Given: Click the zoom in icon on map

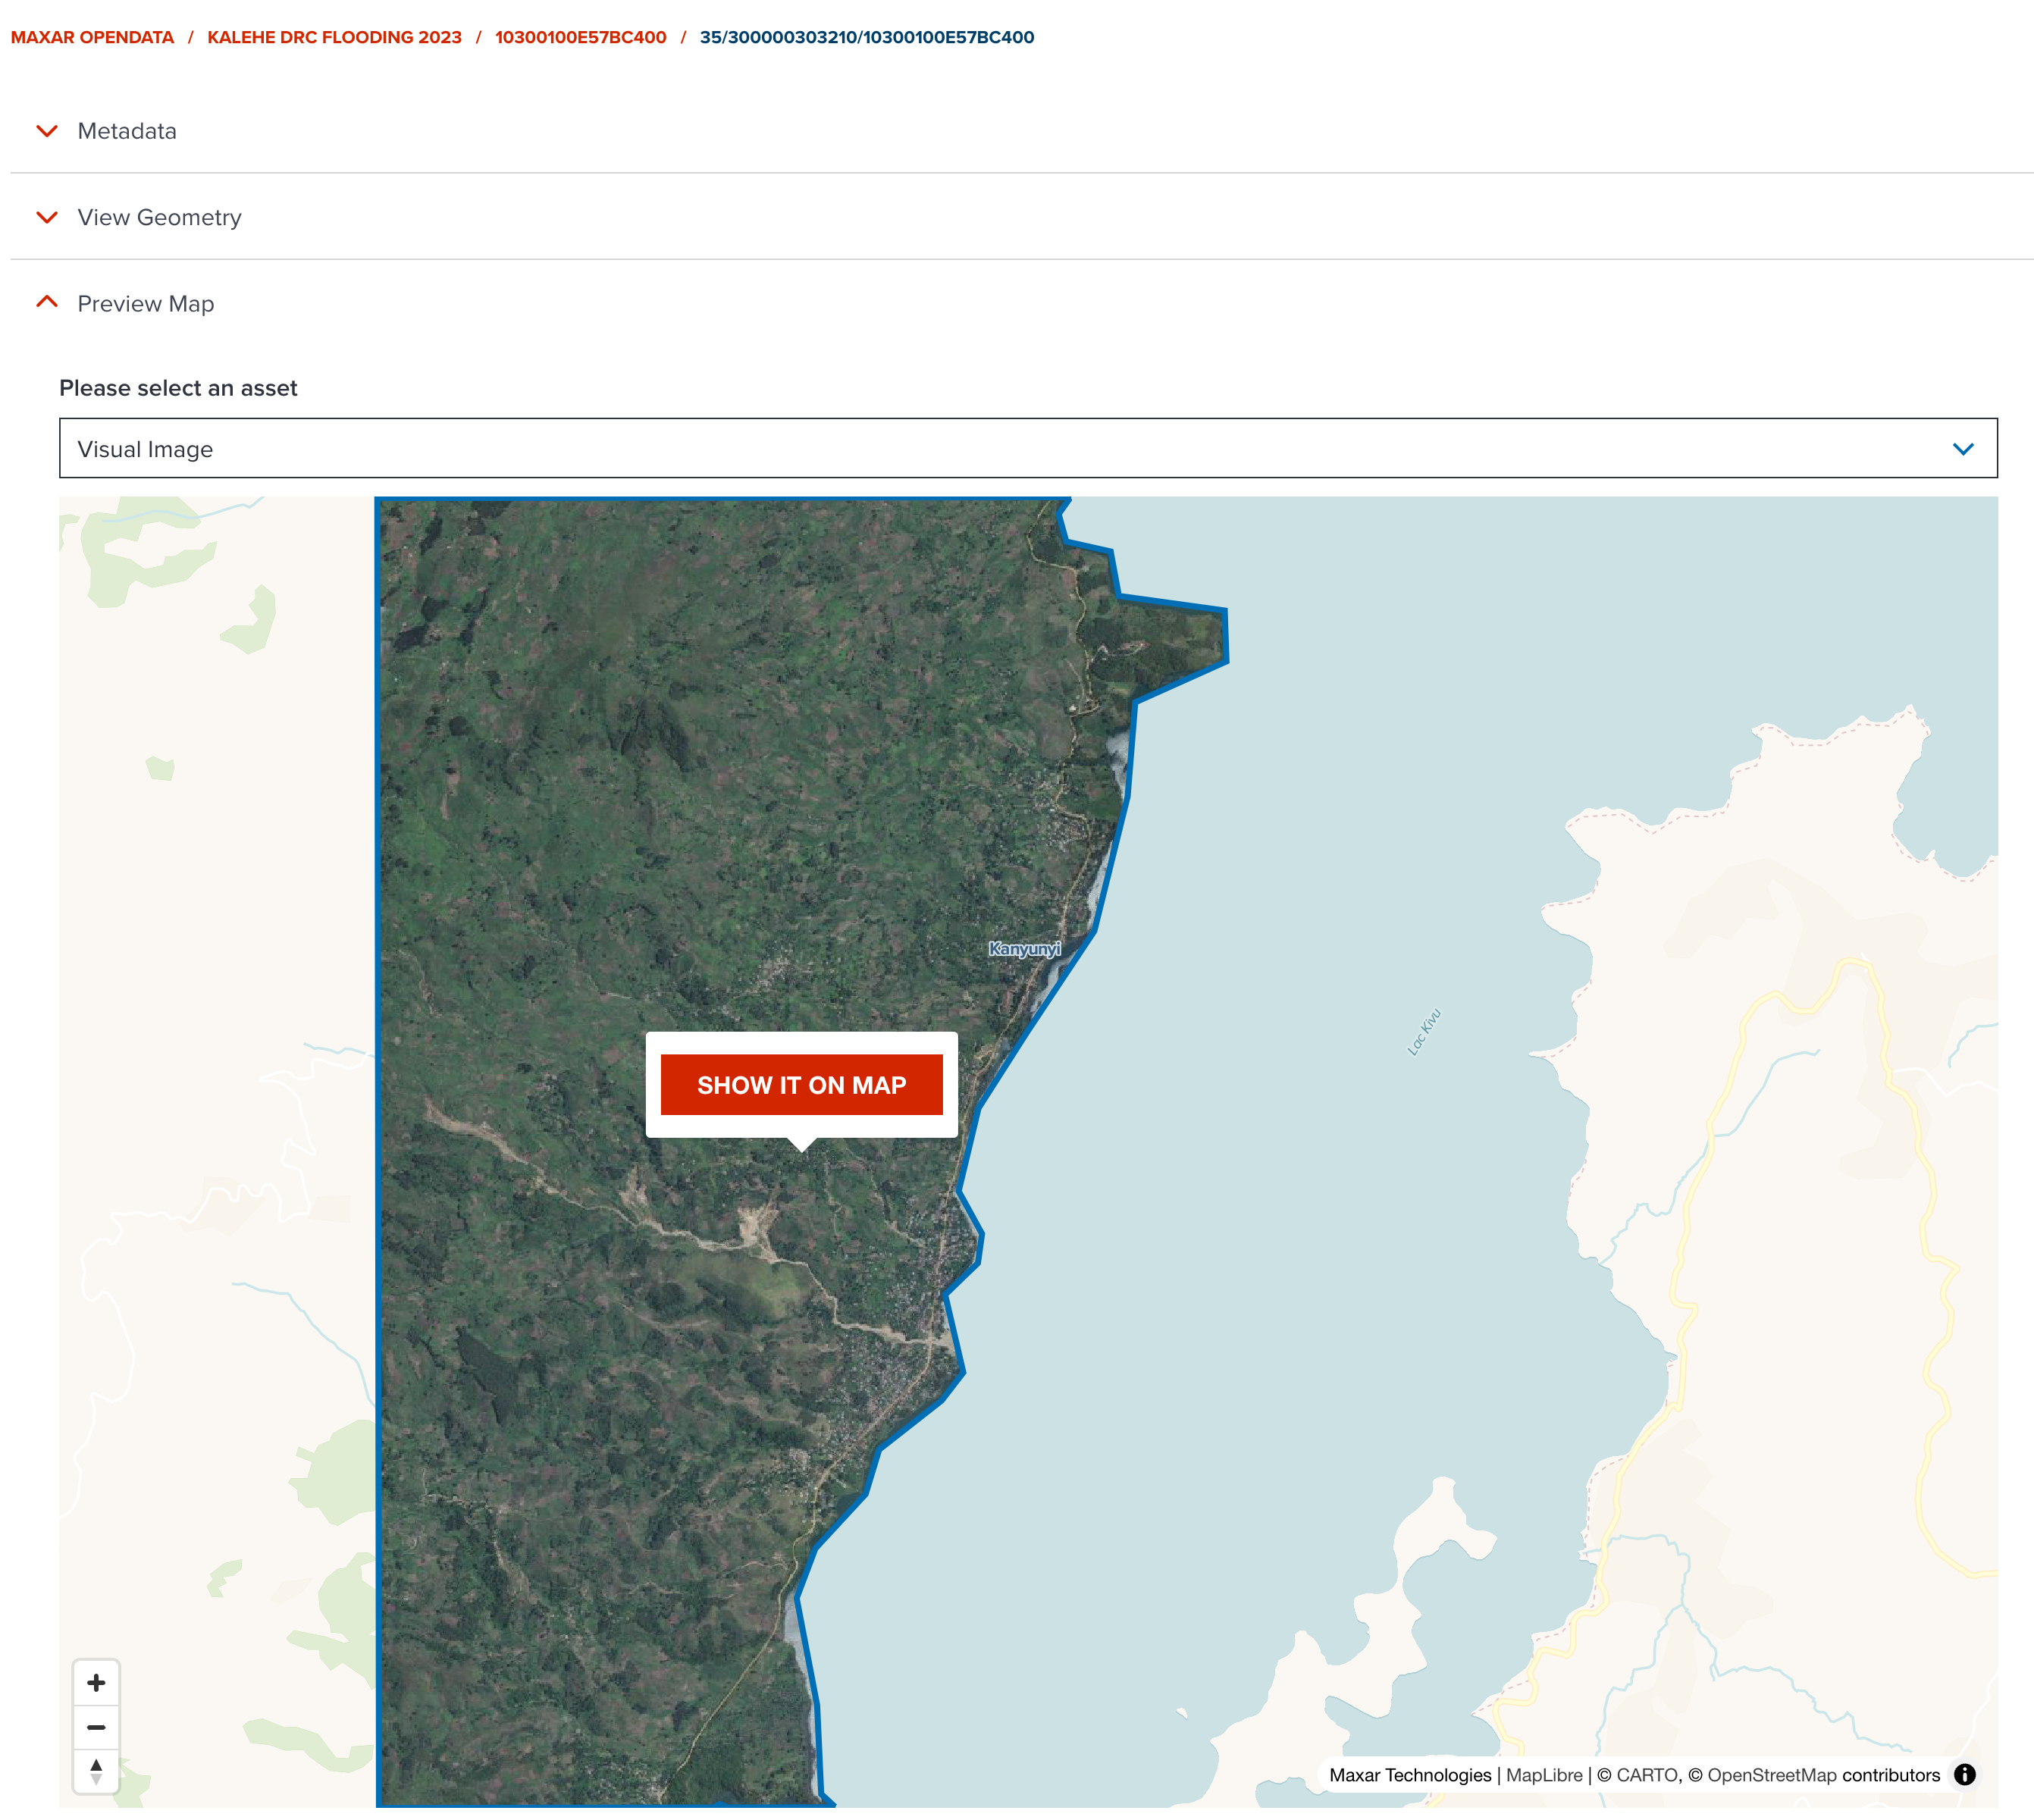Looking at the screenshot, I should pos(97,1683).
